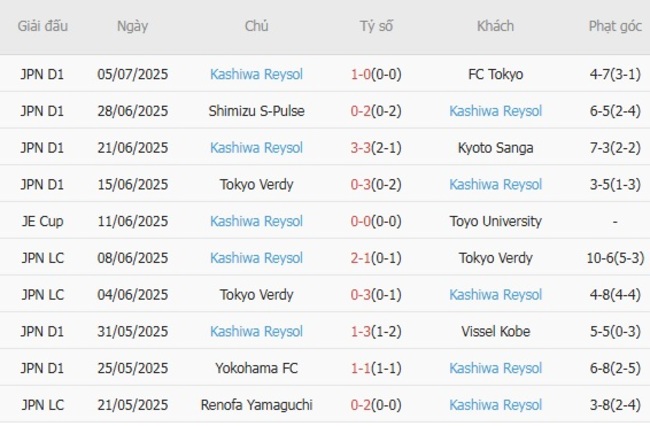650x426 pixels.
Task: Click the Ngày column header
Action: point(132,27)
